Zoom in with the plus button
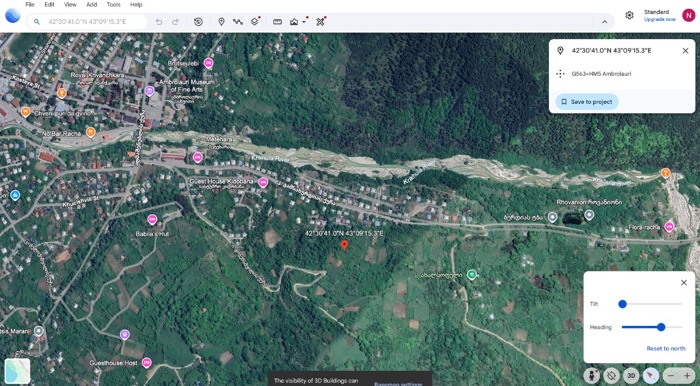The image size is (700, 386). pyautogui.click(x=687, y=376)
